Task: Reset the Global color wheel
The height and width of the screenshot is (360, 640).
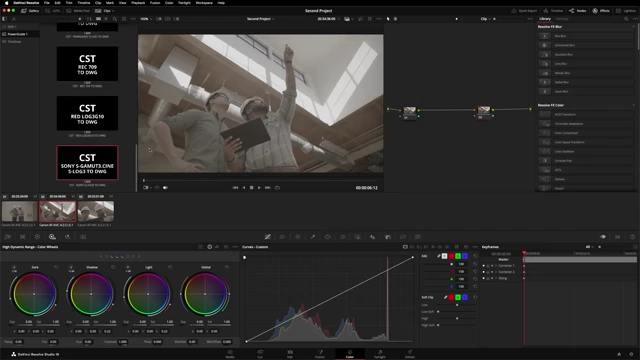Action: point(227,267)
